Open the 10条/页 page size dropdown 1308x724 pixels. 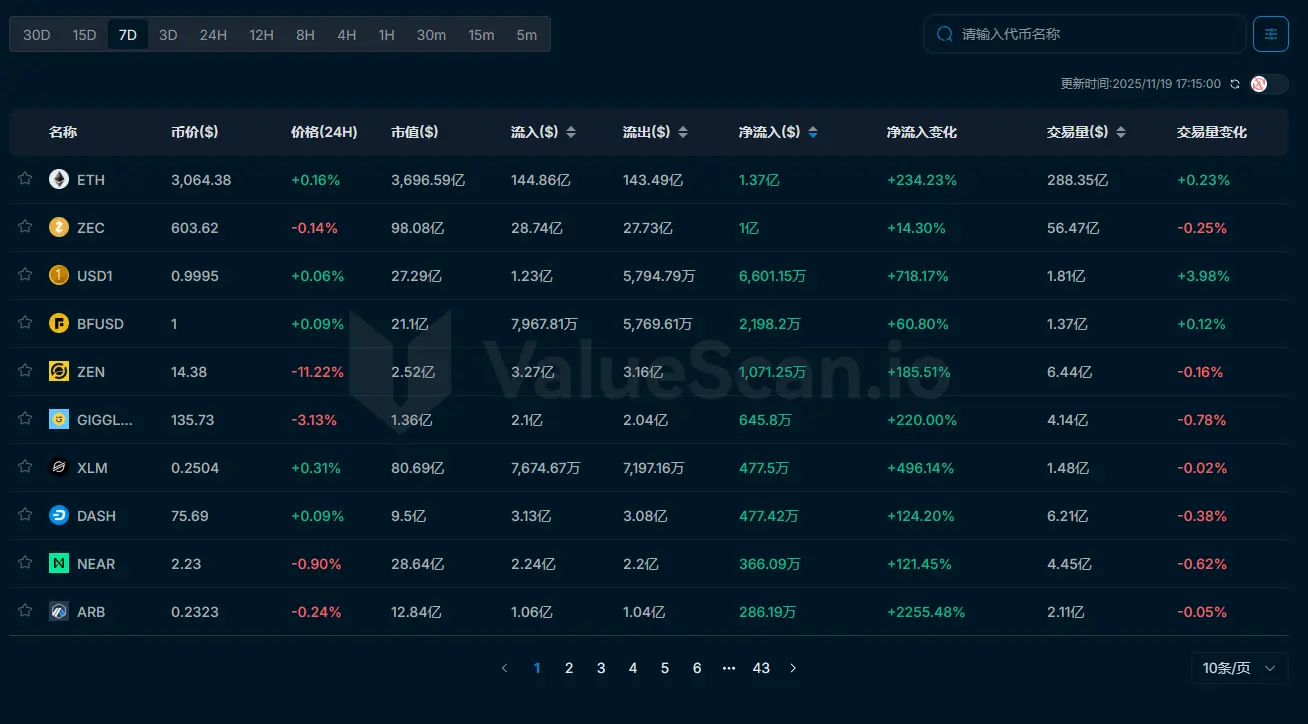(x=1239, y=668)
